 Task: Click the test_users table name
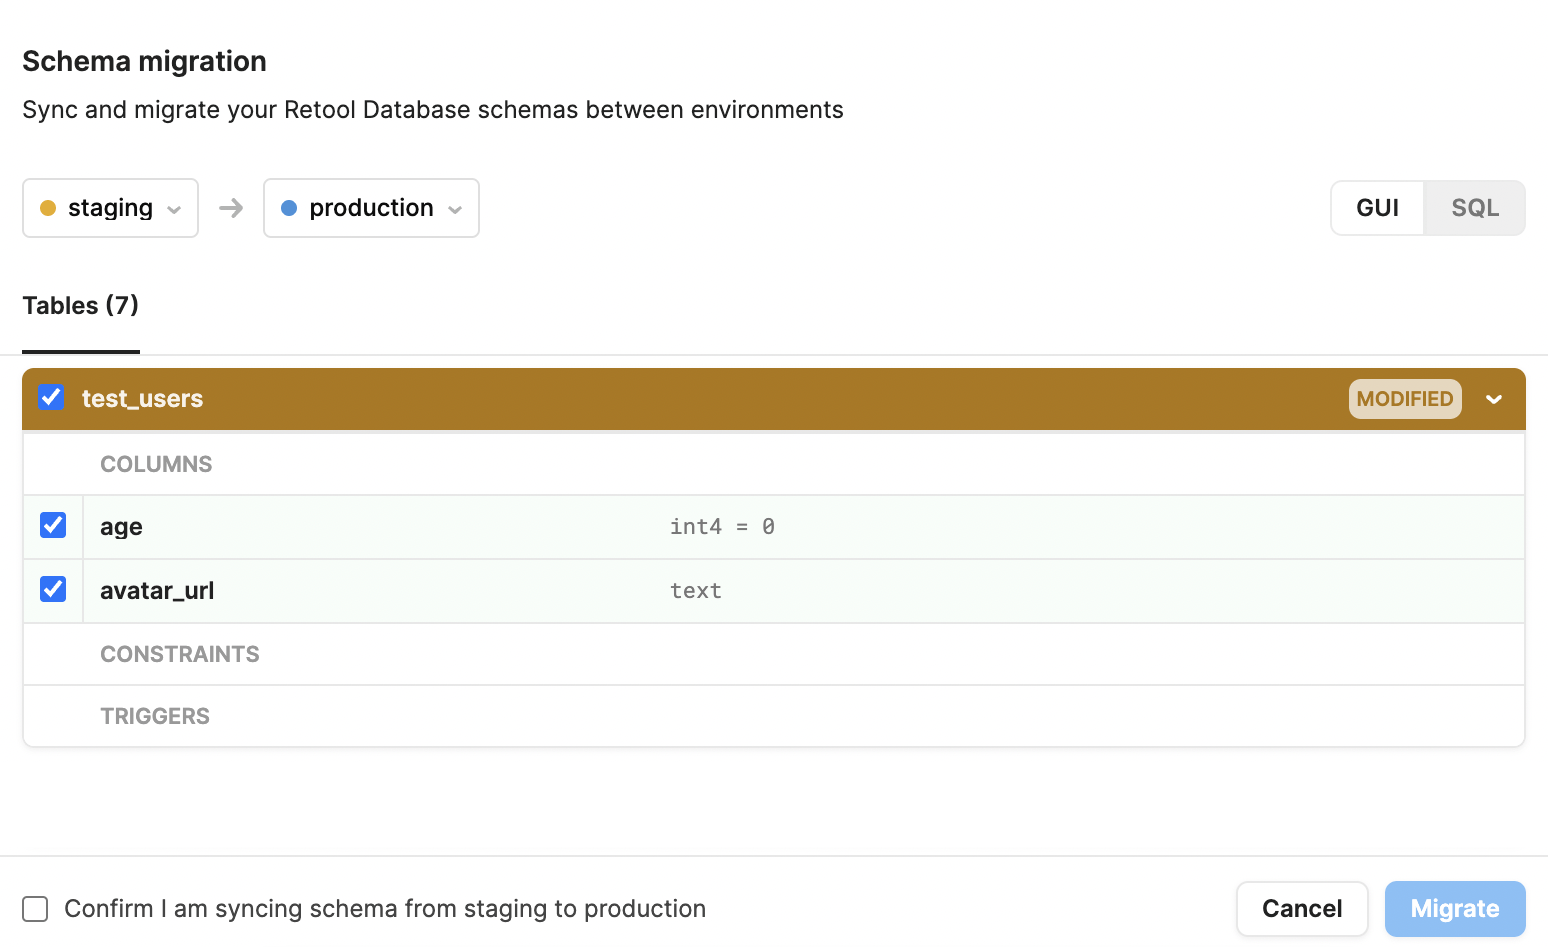(142, 399)
